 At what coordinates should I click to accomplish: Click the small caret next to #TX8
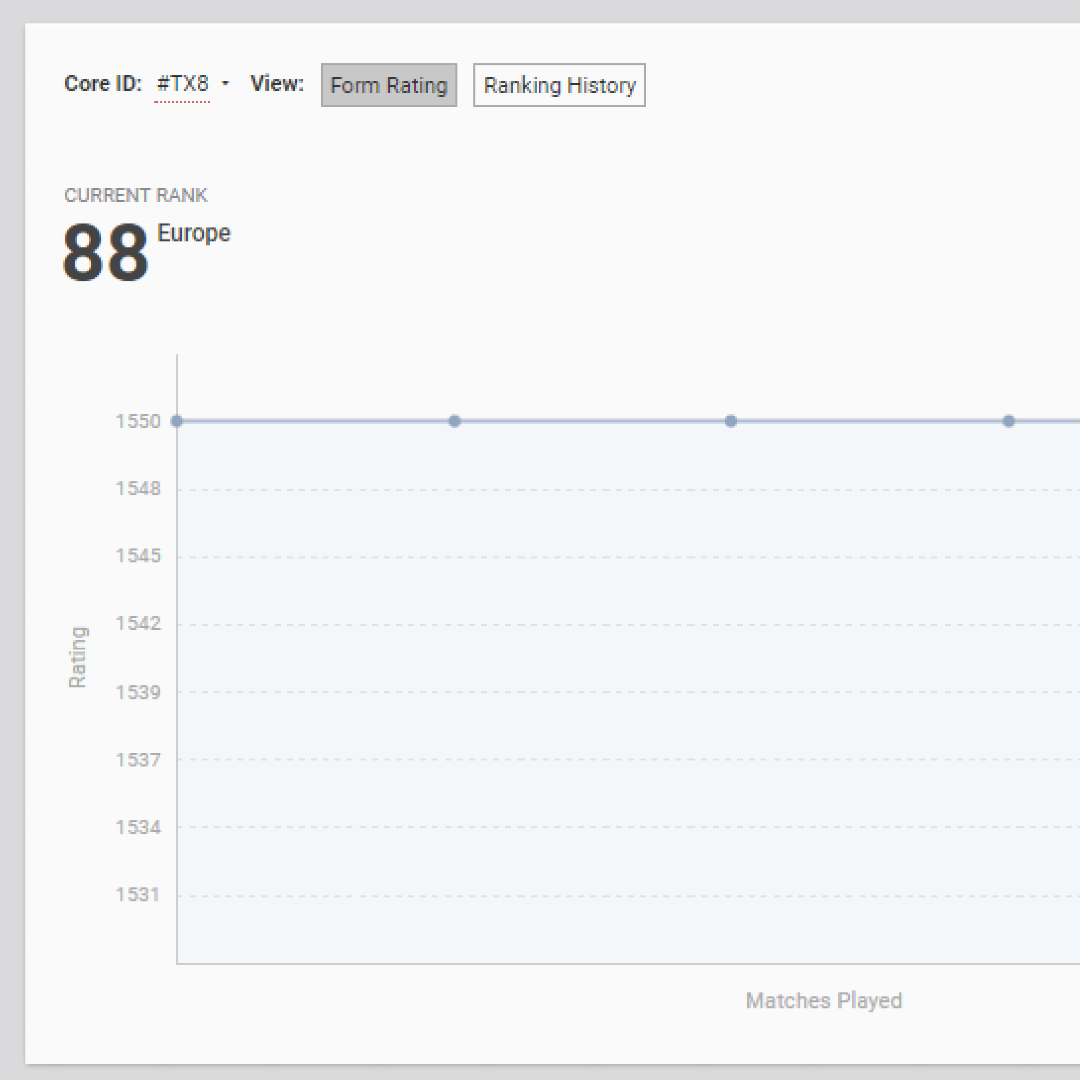[226, 84]
